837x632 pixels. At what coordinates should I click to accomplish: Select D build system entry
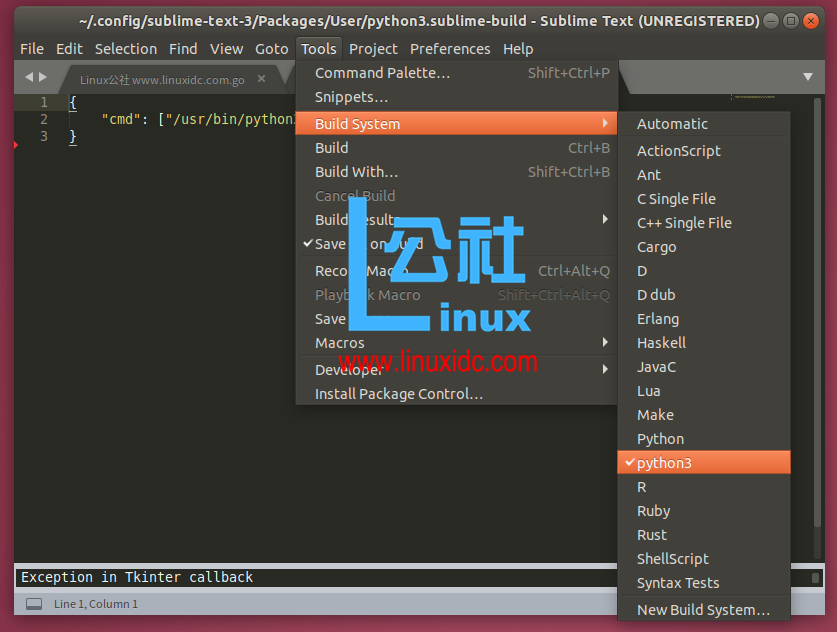tap(704, 271)
